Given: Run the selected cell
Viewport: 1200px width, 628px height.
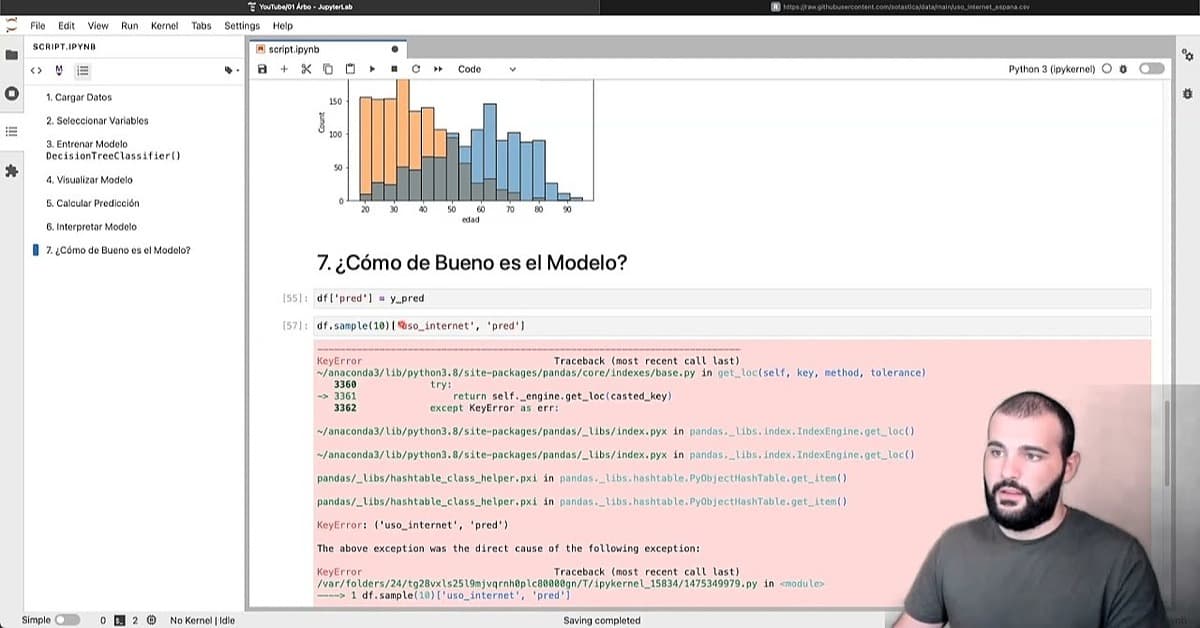Looking at the screenshot, I should coord(372,69).
